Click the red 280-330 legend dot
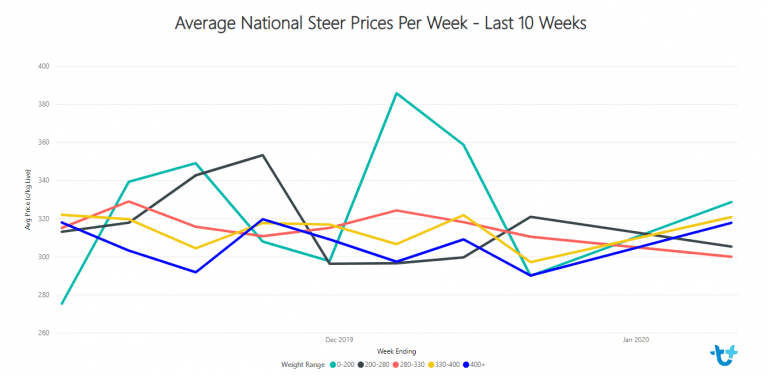The image size is (768, 375). coord(395,365)
